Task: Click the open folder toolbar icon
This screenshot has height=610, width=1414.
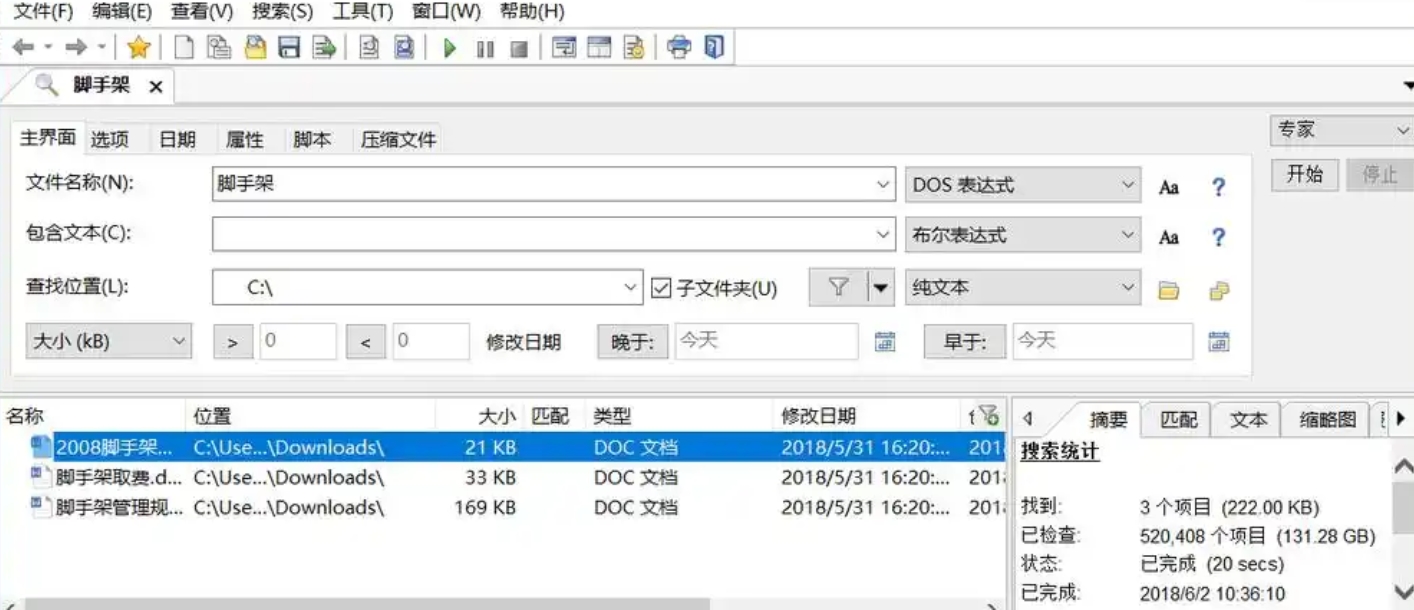Action: tap(255, 47)
